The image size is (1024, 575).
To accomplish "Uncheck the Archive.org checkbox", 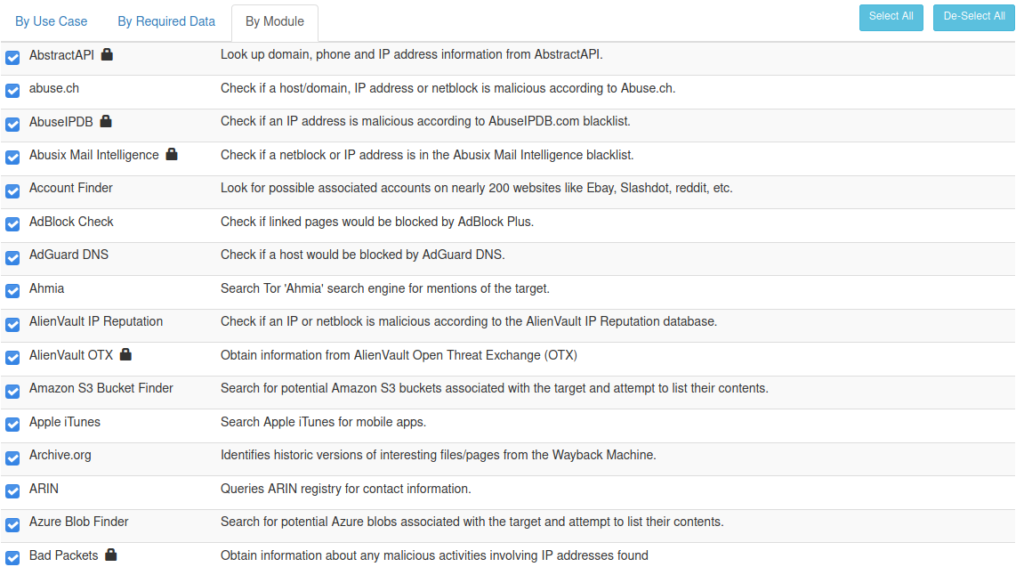I will pos(12,457).
